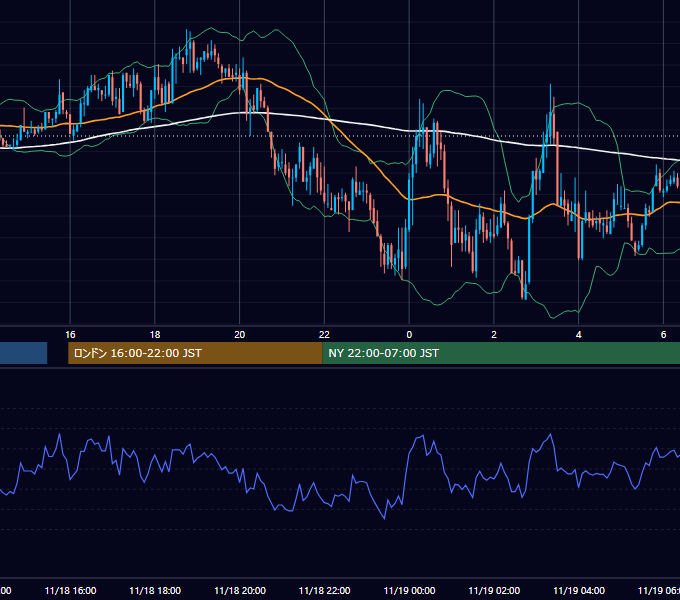Click the upper time axis label 18

[155, 335]
